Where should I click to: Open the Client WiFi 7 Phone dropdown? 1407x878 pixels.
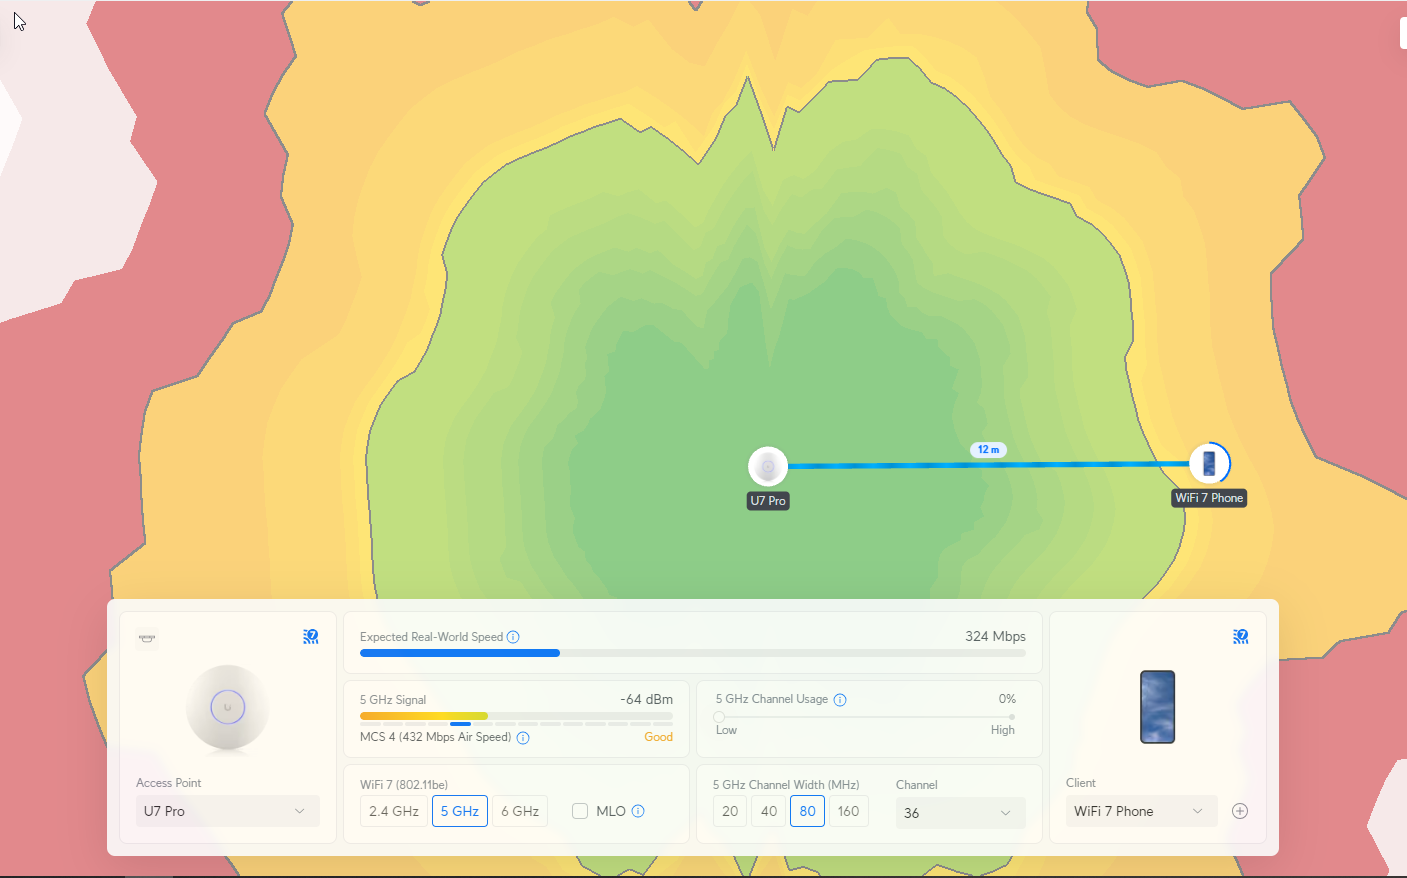1142,811
